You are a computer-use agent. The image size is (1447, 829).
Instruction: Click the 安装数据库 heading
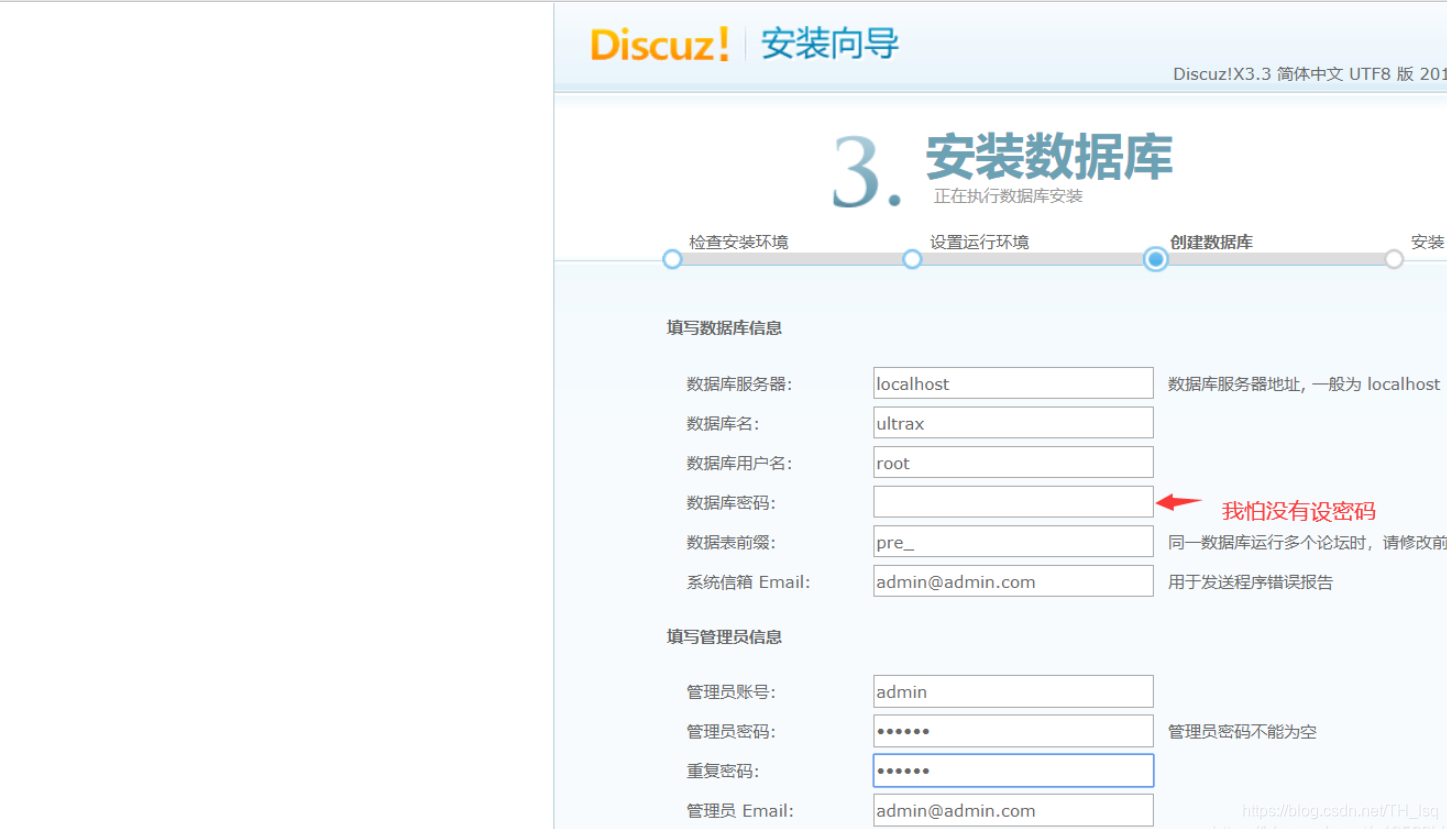(1048, 157)
